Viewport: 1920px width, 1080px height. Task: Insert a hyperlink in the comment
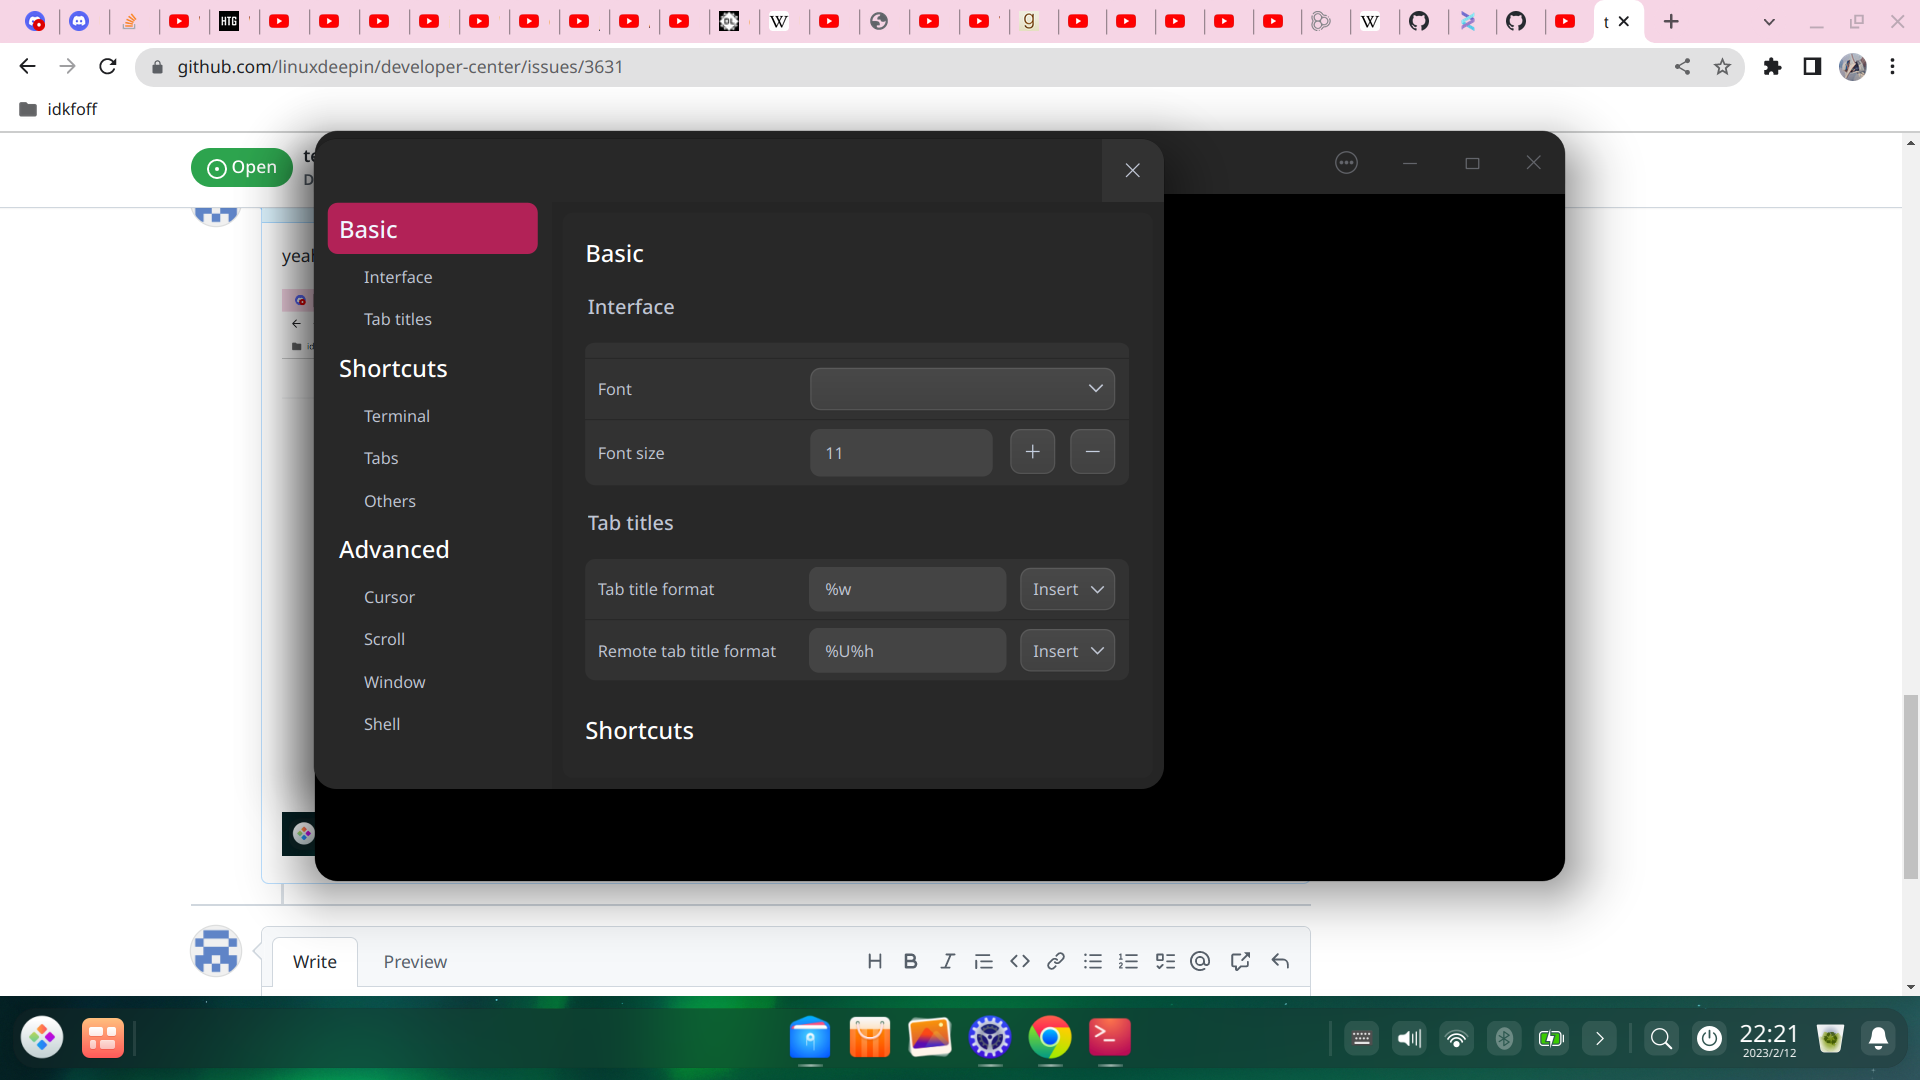point(1056,961)
